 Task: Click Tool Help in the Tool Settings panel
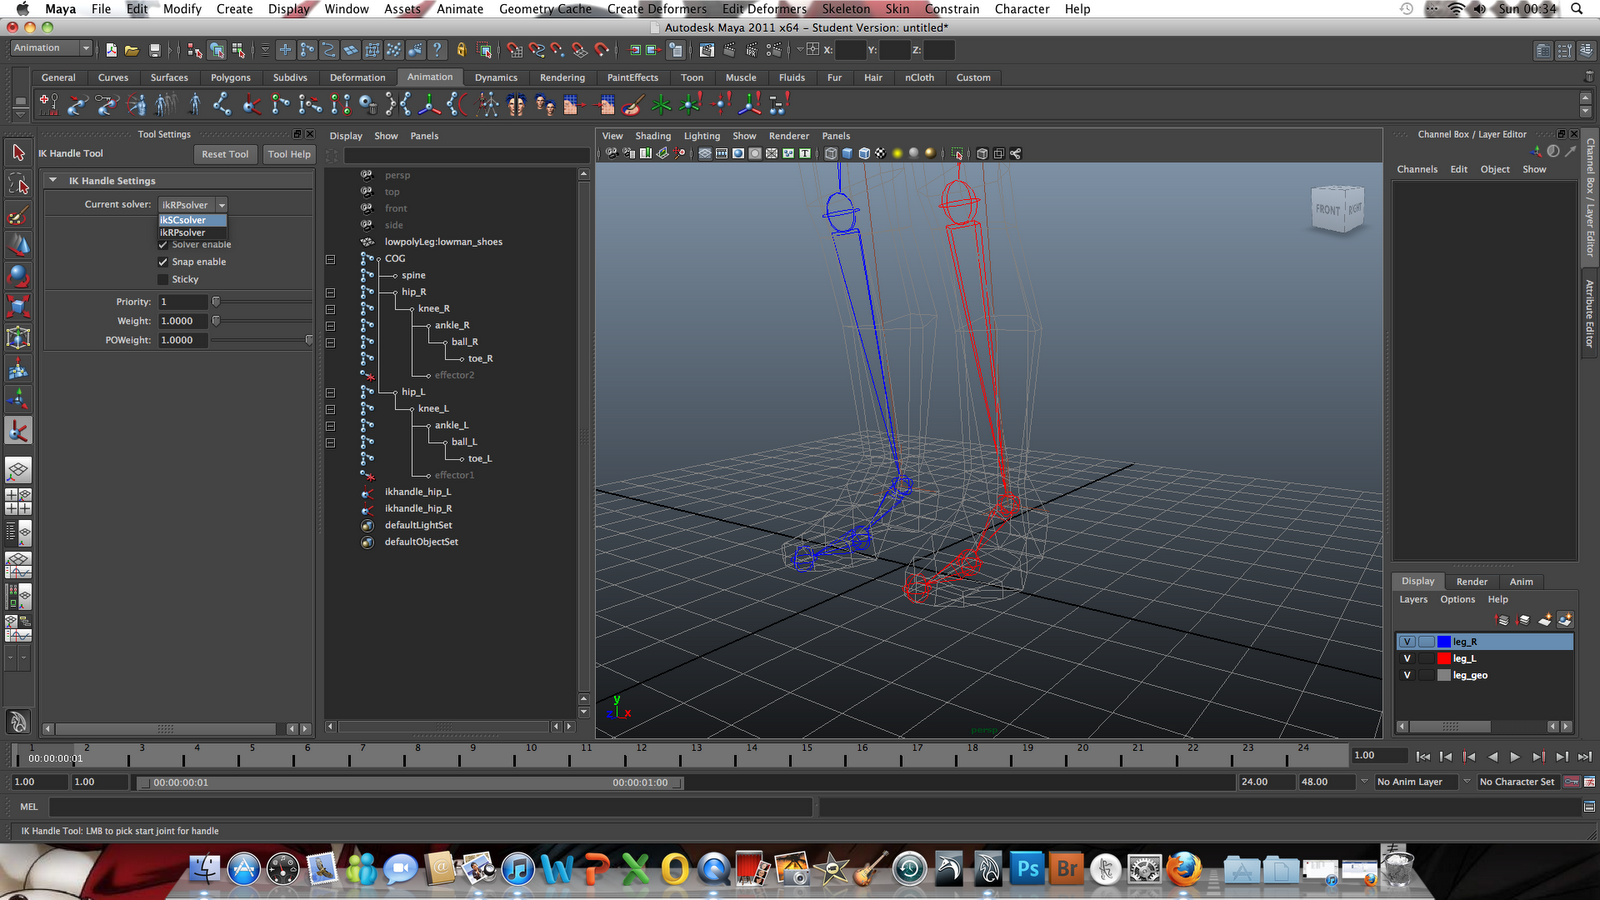tap(289, 154)
